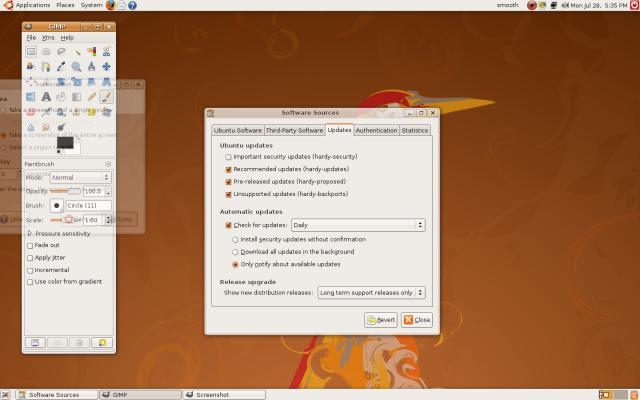640x400 pixels.
Task: Open the GIMP Help menu
Action: [67, 38]
